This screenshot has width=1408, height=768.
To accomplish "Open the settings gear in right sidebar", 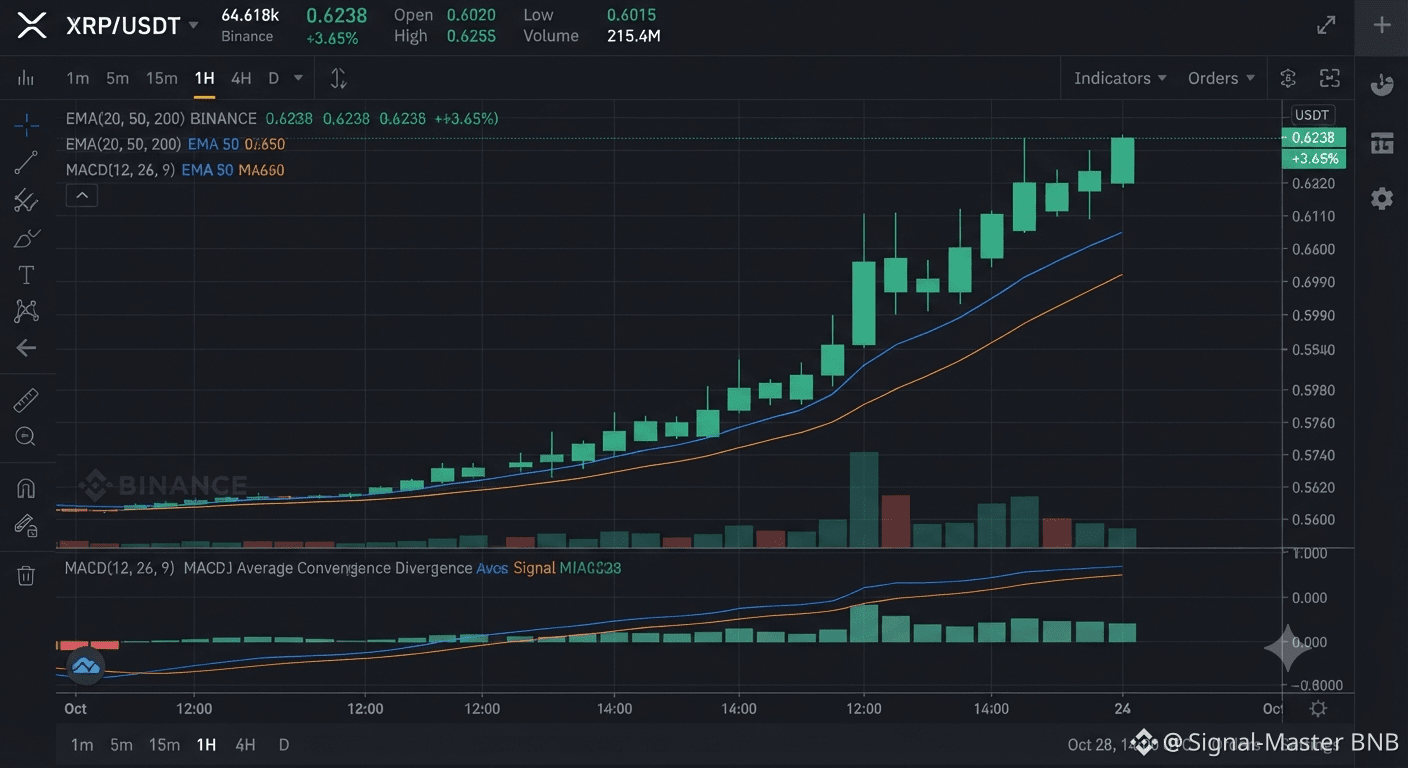I will pos(1382,198).
